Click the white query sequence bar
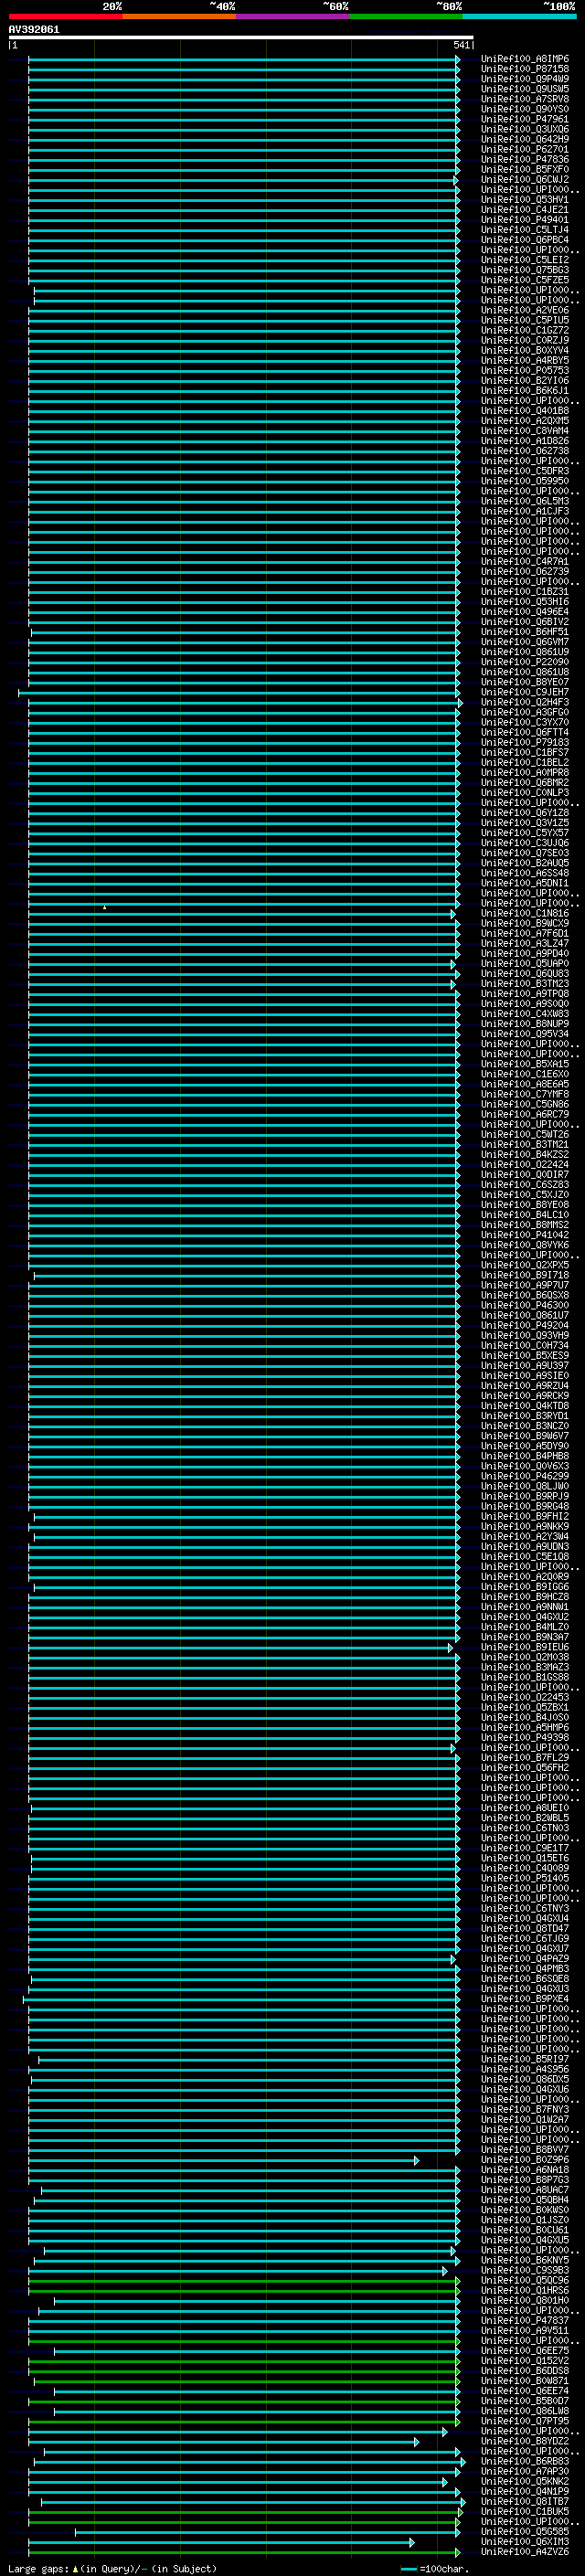Image resolution: width=585 pixels, height=2576 pixels. point(241,37)
